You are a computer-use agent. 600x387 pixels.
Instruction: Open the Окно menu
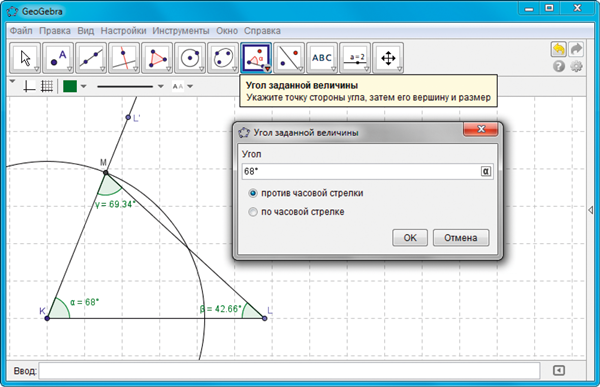click(x=227, y=31)
